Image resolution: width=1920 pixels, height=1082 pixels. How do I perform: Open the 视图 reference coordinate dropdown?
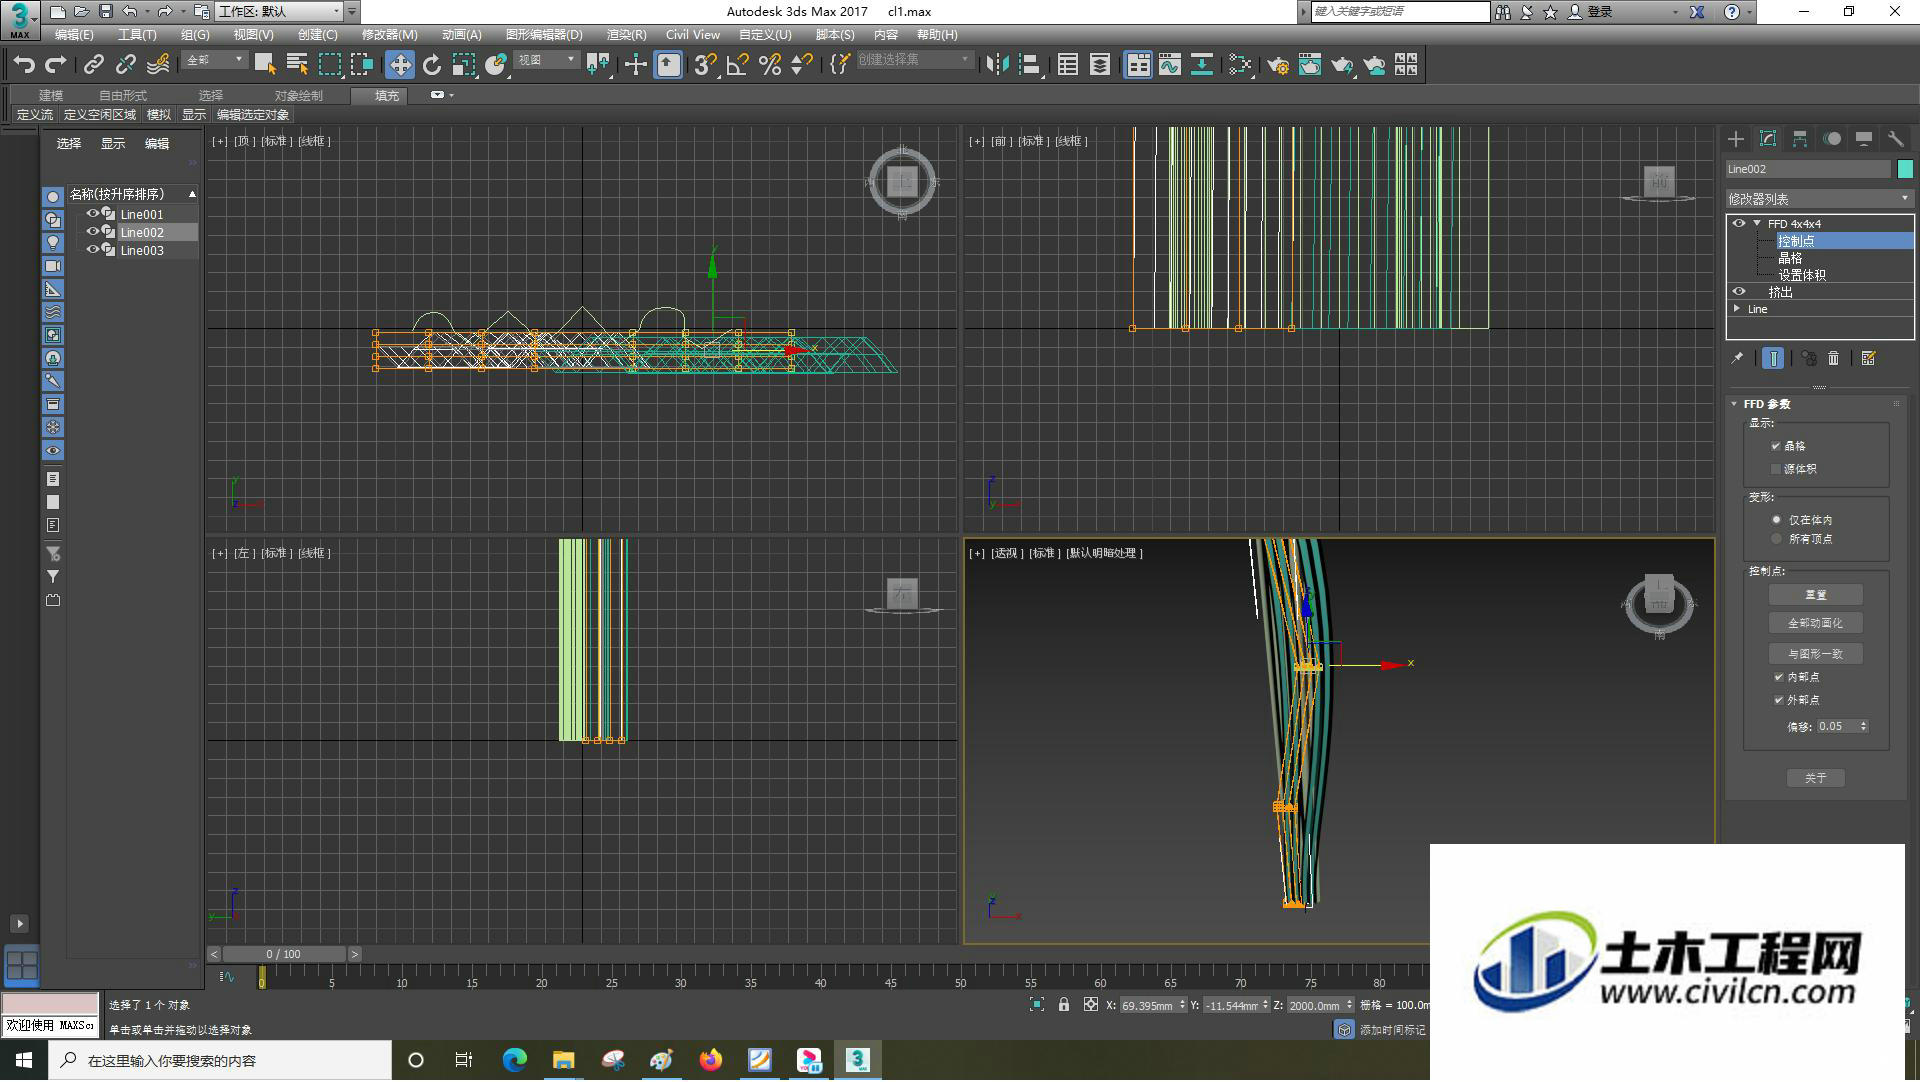click(x=547, y=60)
